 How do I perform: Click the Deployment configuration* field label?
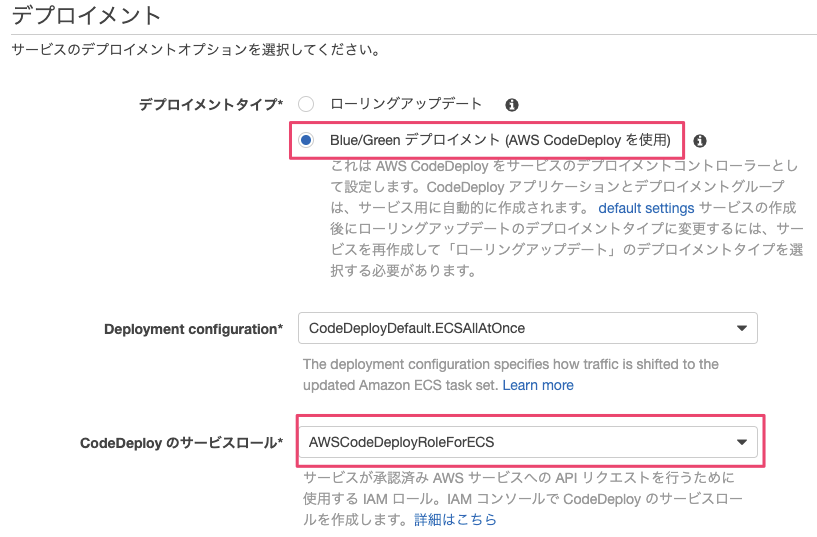pyautogui.click(x=193, y=329)
